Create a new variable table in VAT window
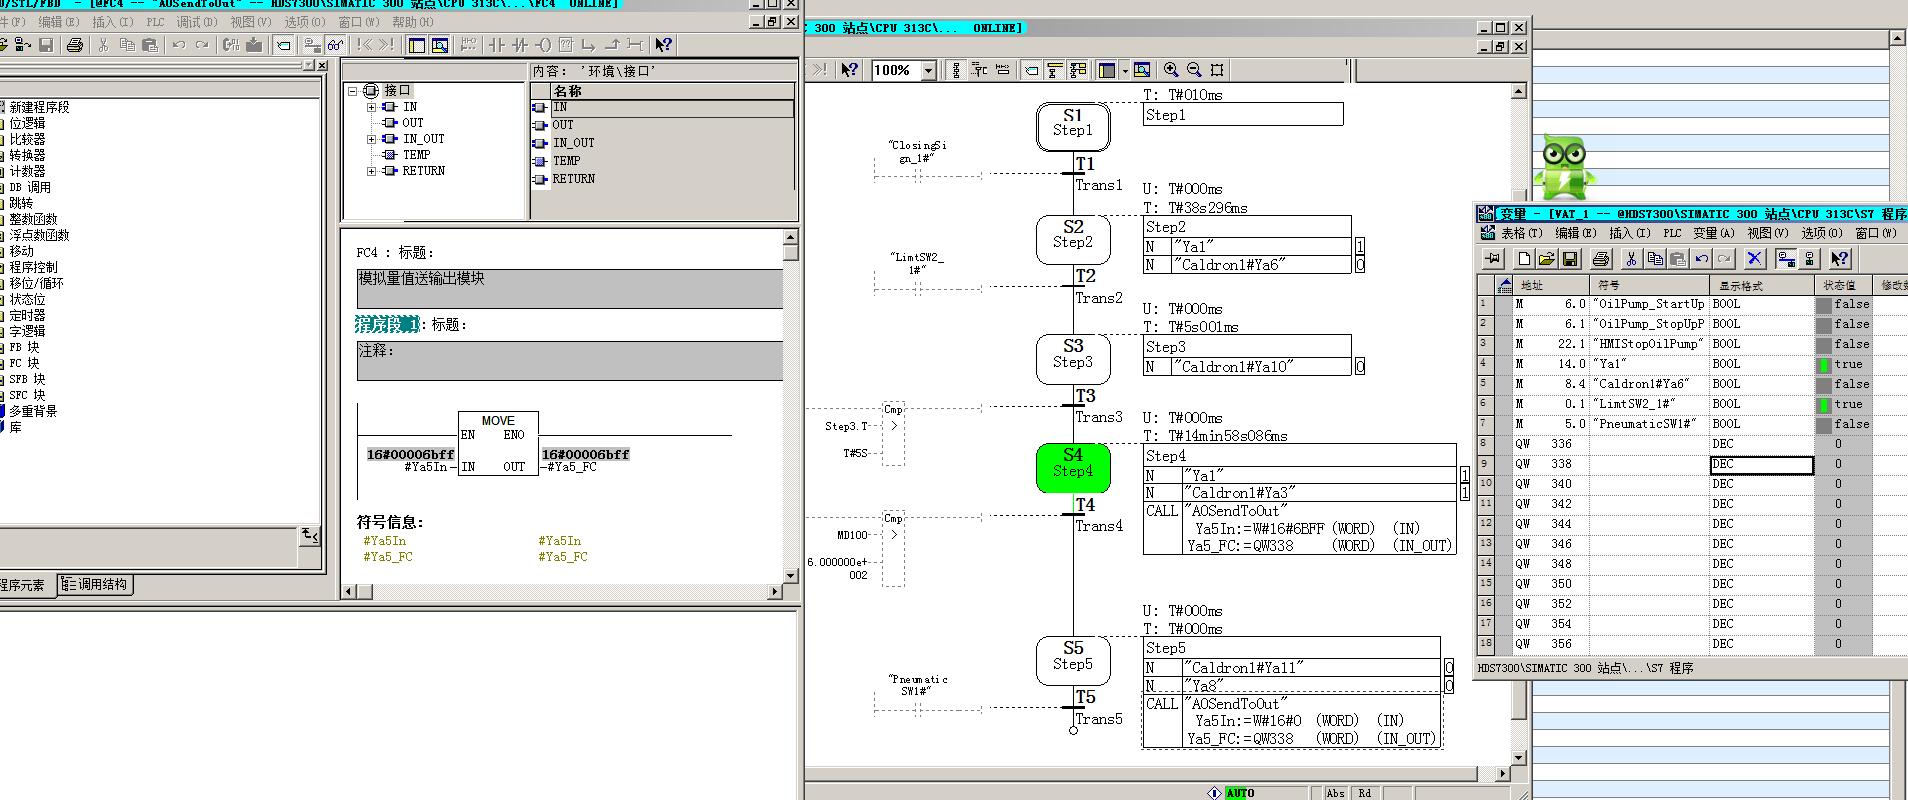The height and width of the screenshot is (800, 1908). click(1524, 259)
